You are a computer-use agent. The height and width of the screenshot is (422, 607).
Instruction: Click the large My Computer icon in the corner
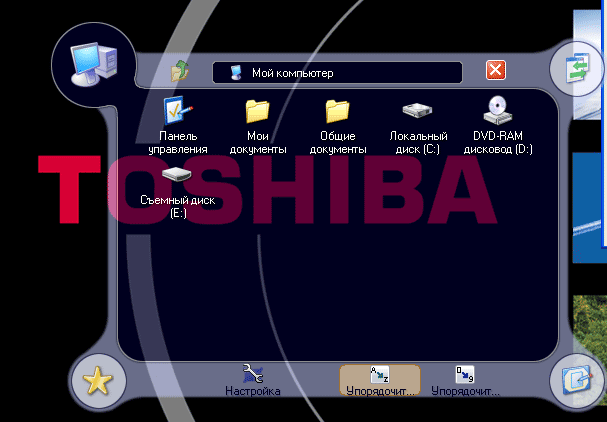pos(93,64)
